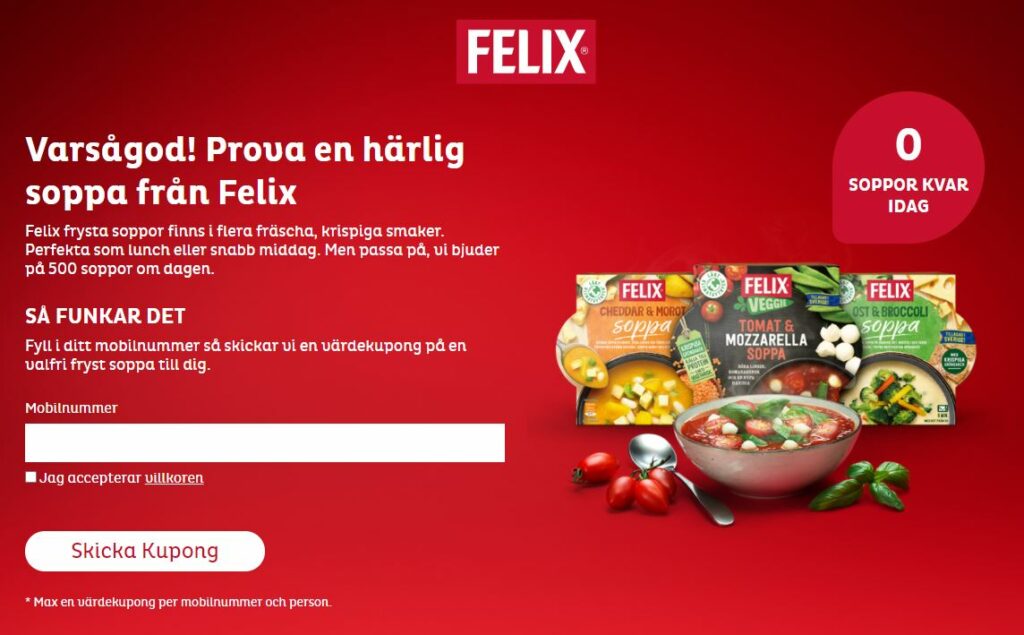This screenshot has width=1024, height=635.
Task: Click the Felix logo on cheddar package
Action: point(642,291)
